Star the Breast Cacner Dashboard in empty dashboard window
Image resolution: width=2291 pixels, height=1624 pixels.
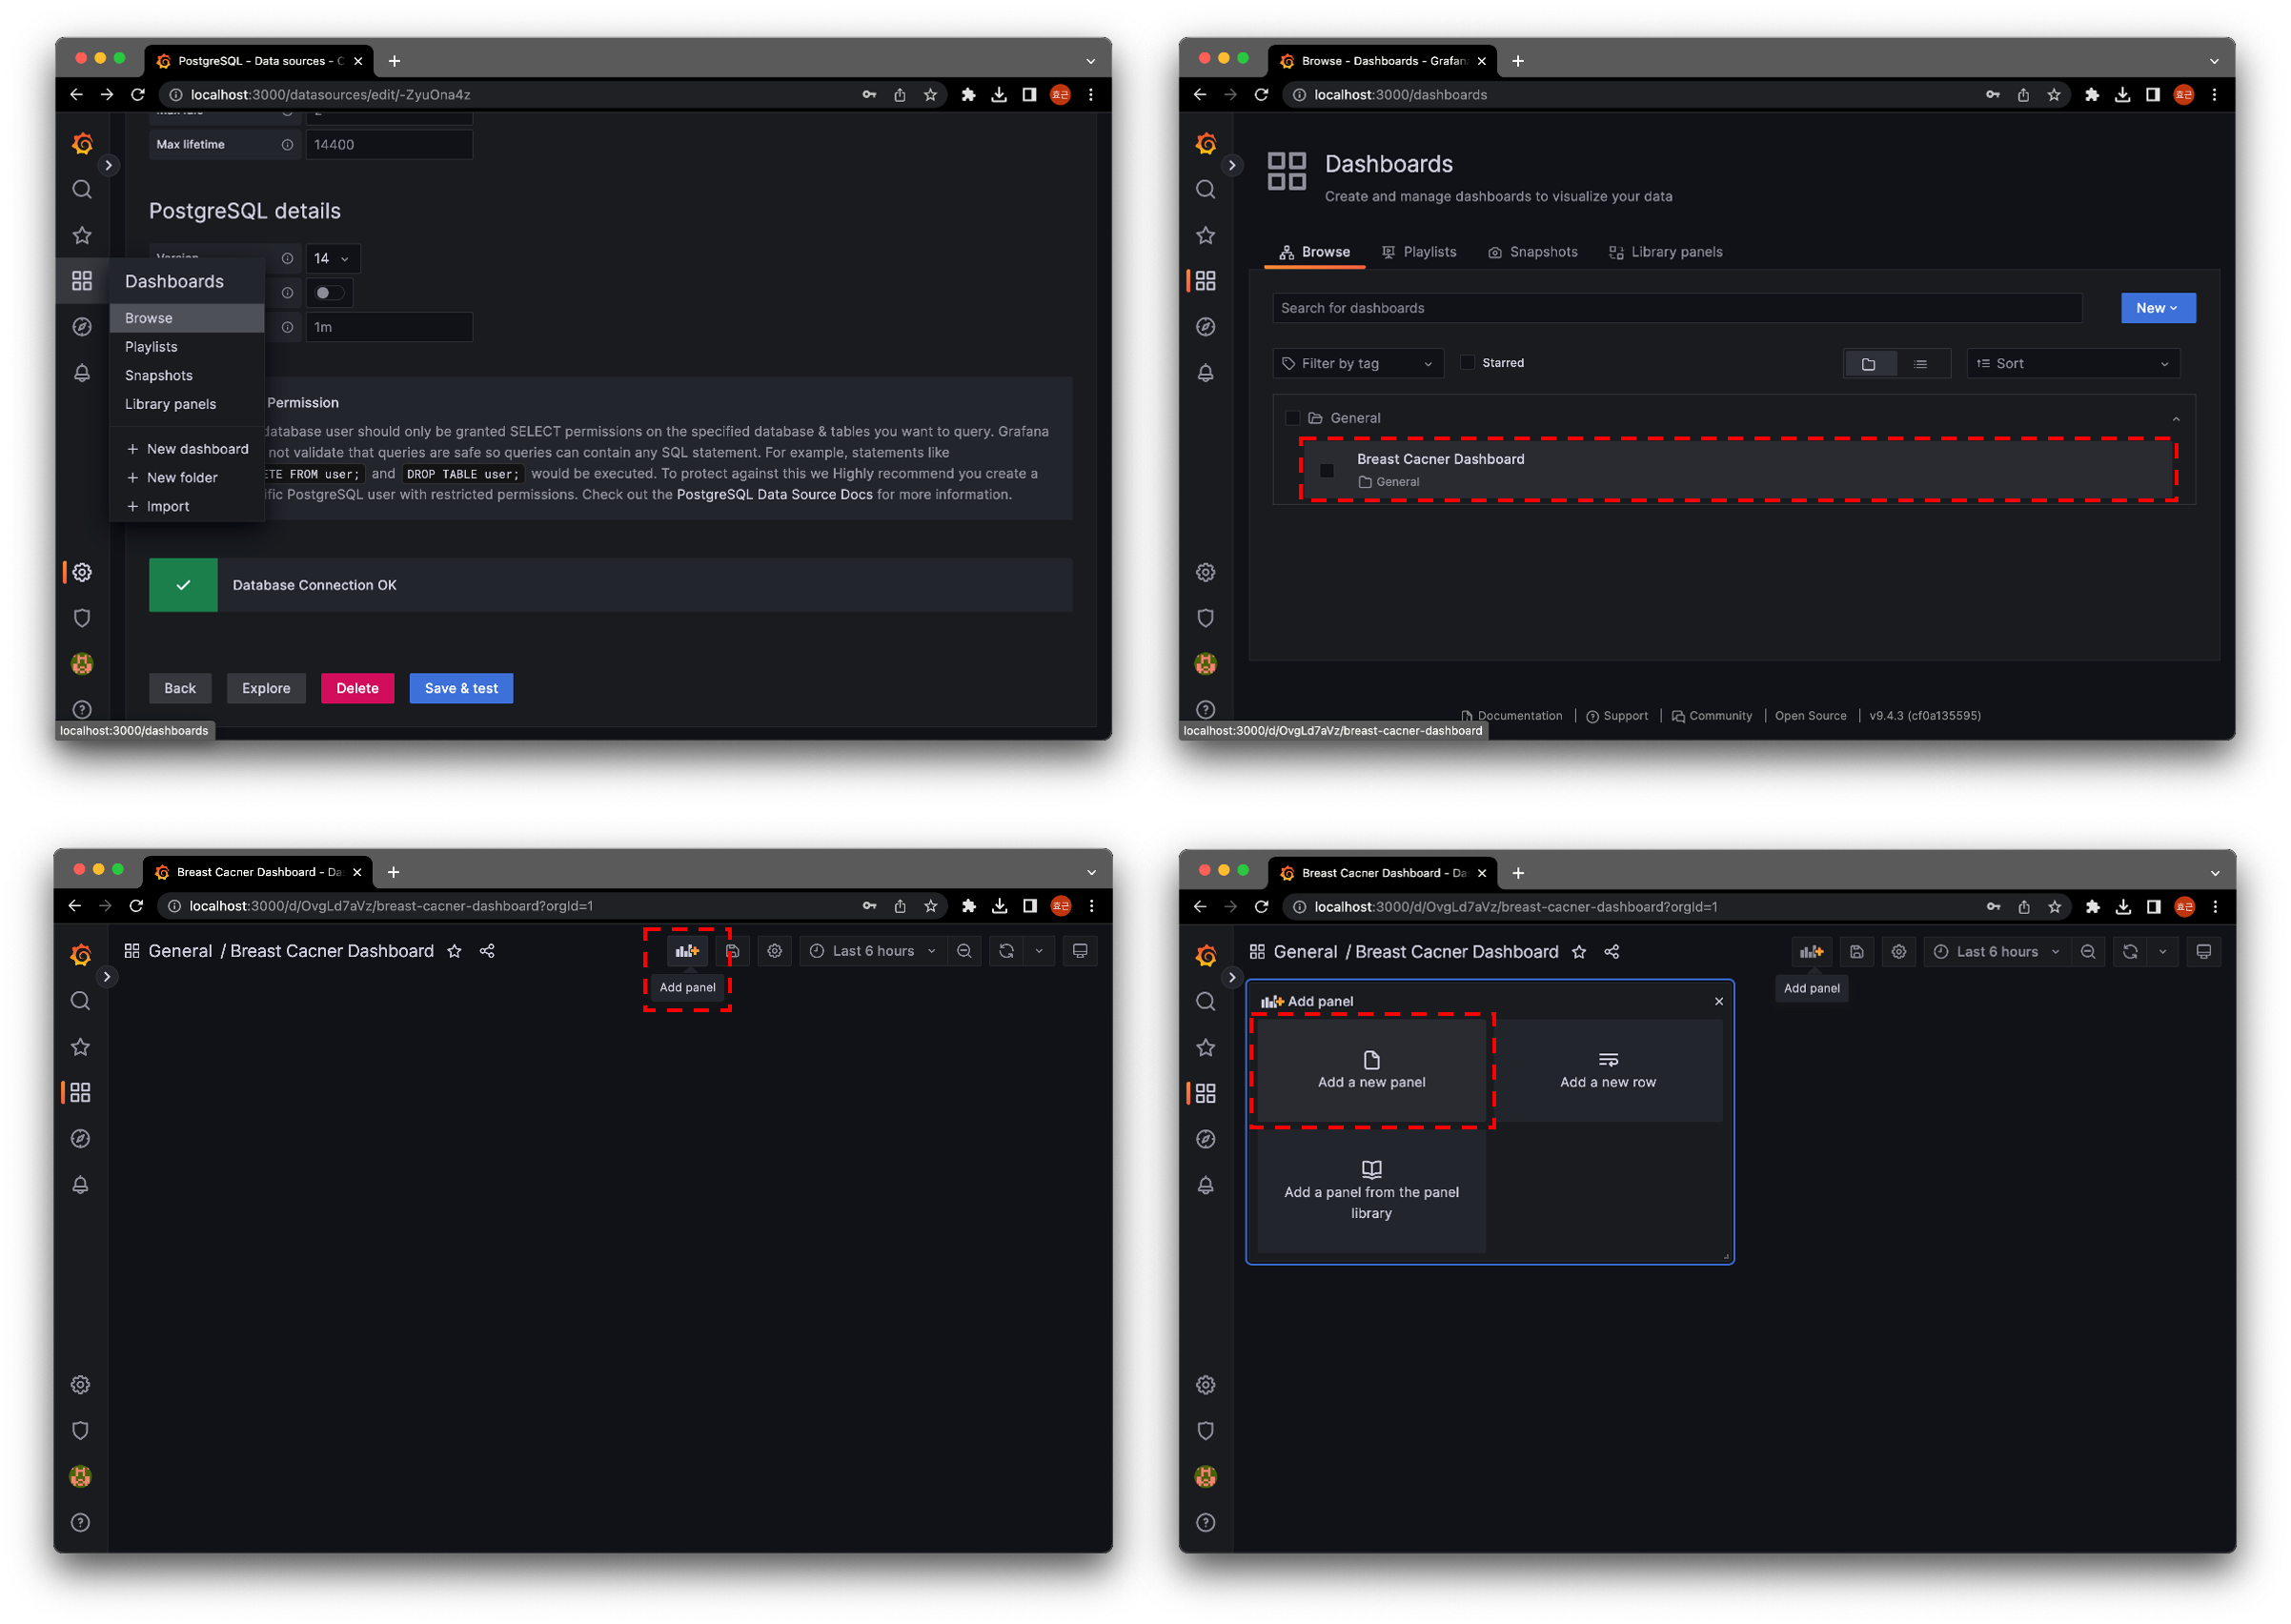[455, 951]
